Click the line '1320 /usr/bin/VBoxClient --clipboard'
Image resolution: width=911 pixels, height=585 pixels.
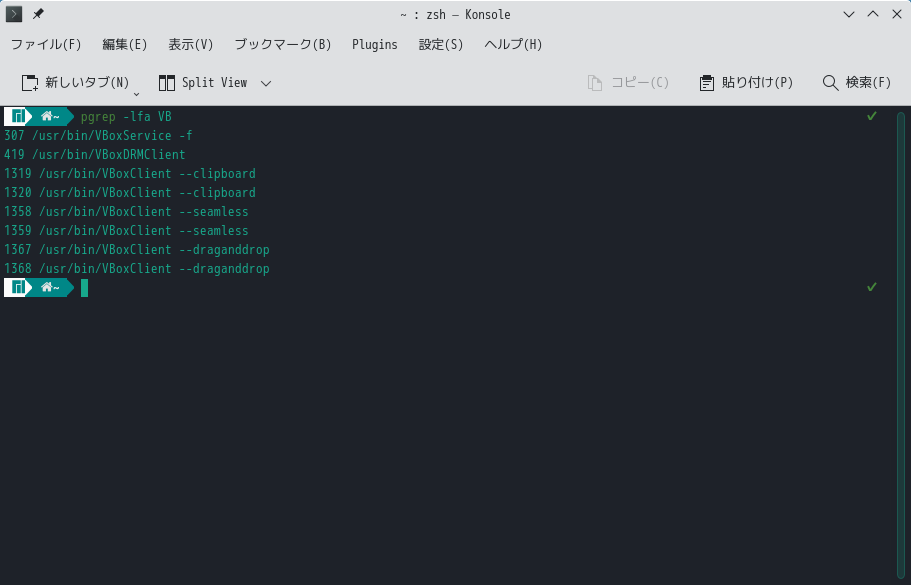click(130, 193)
